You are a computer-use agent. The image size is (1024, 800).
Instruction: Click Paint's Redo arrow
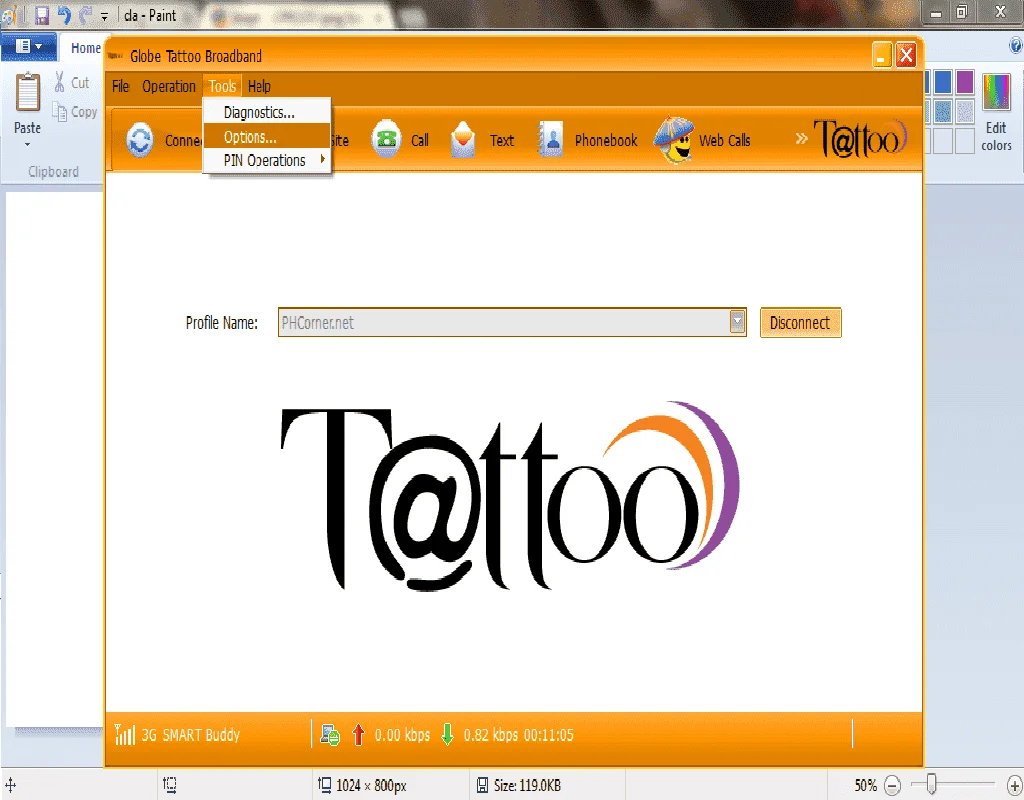pyautogui.click(x=85, y=14)
